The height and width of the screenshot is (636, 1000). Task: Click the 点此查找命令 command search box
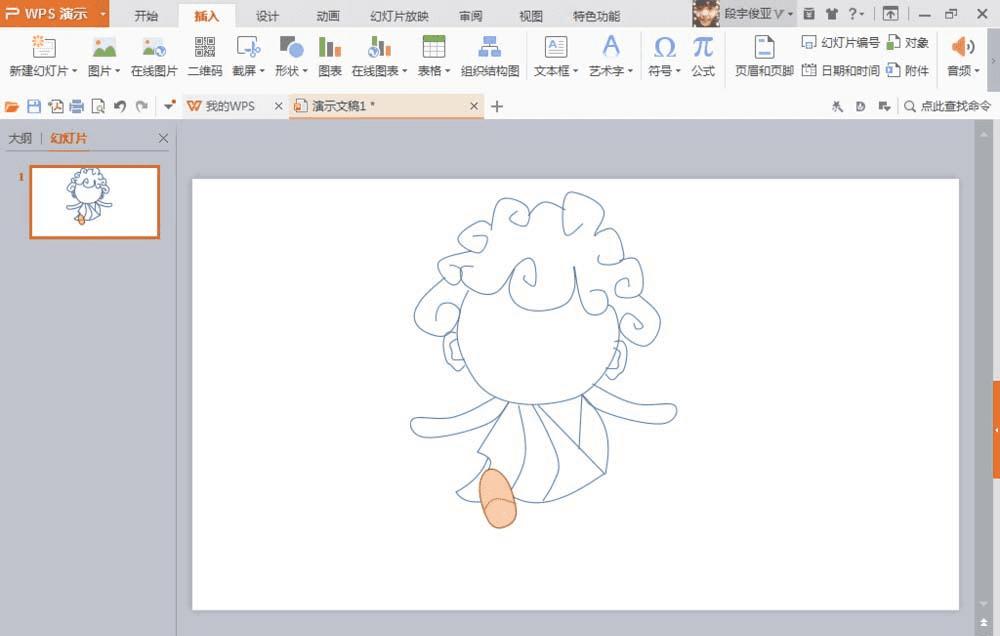(x=948, y=107)
